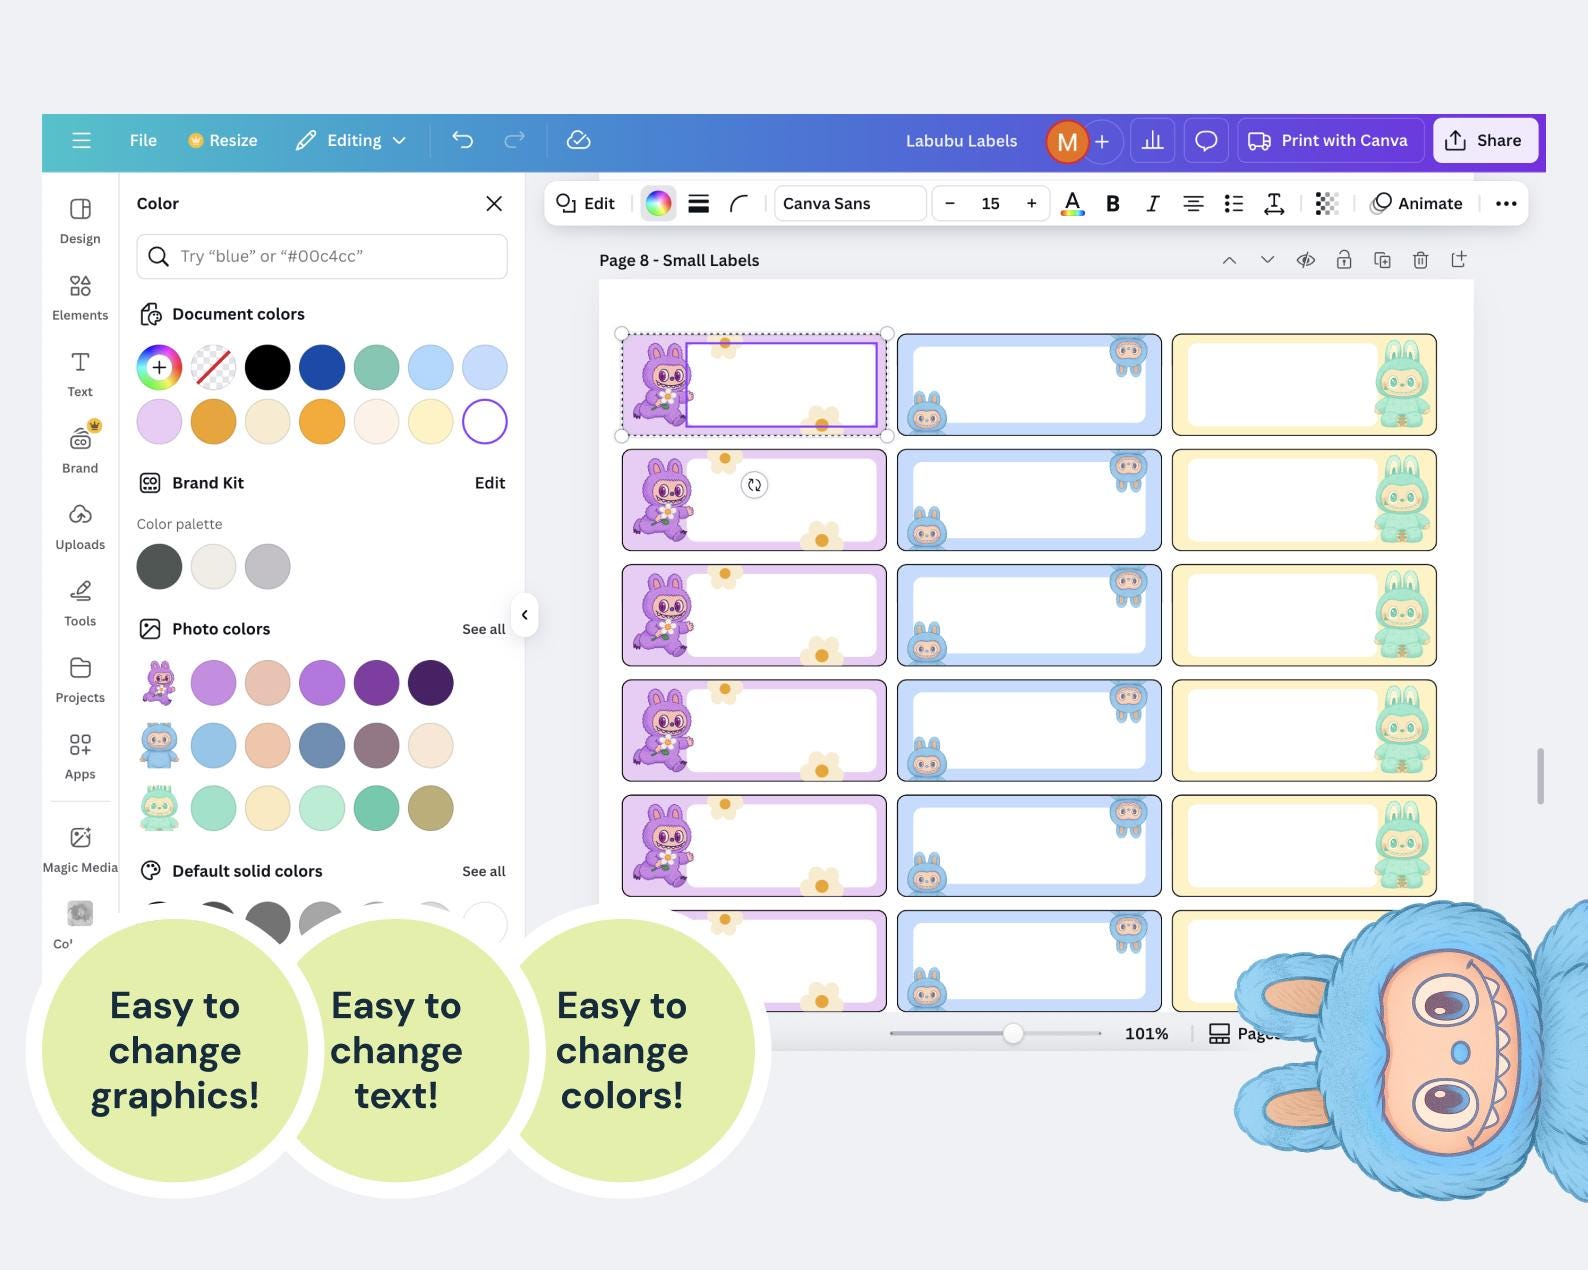This screenshot has height=1270, width=1588.
Task: Open text color A icon
Action: 1072,203
